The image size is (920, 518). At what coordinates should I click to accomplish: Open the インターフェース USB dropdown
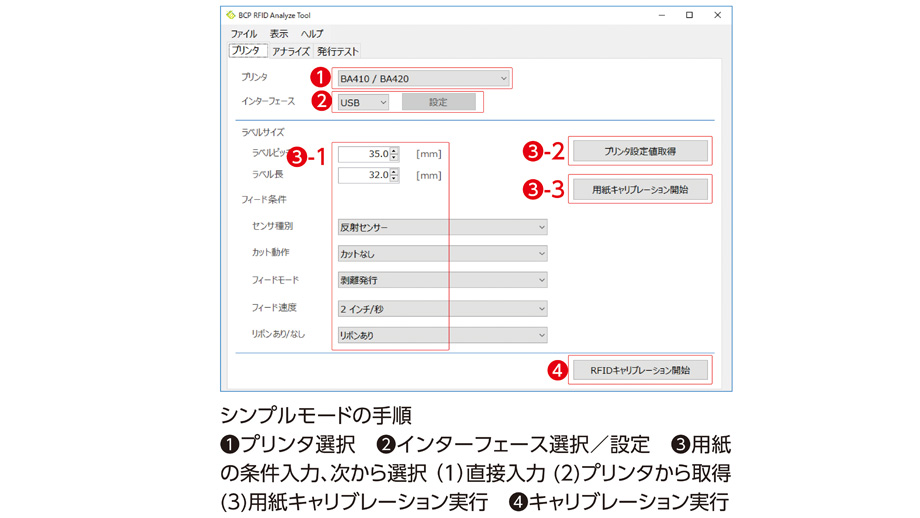(x=362, y=102)
